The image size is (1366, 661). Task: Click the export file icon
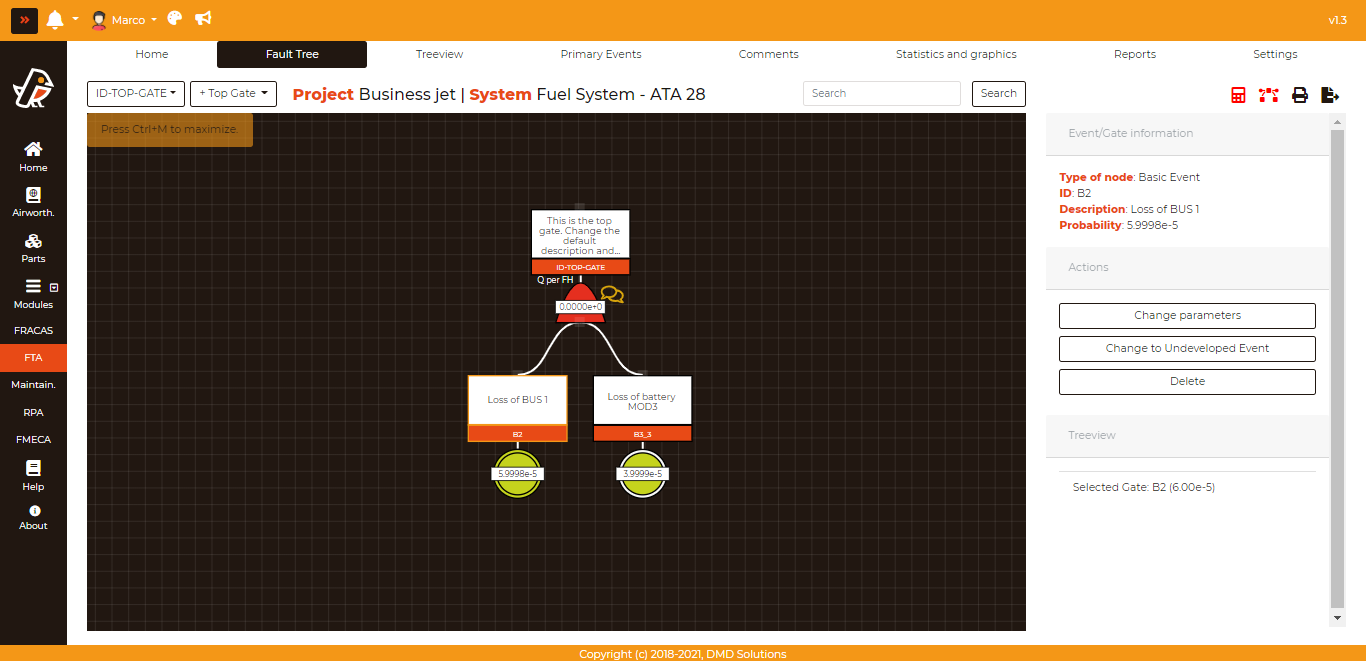1330,95
